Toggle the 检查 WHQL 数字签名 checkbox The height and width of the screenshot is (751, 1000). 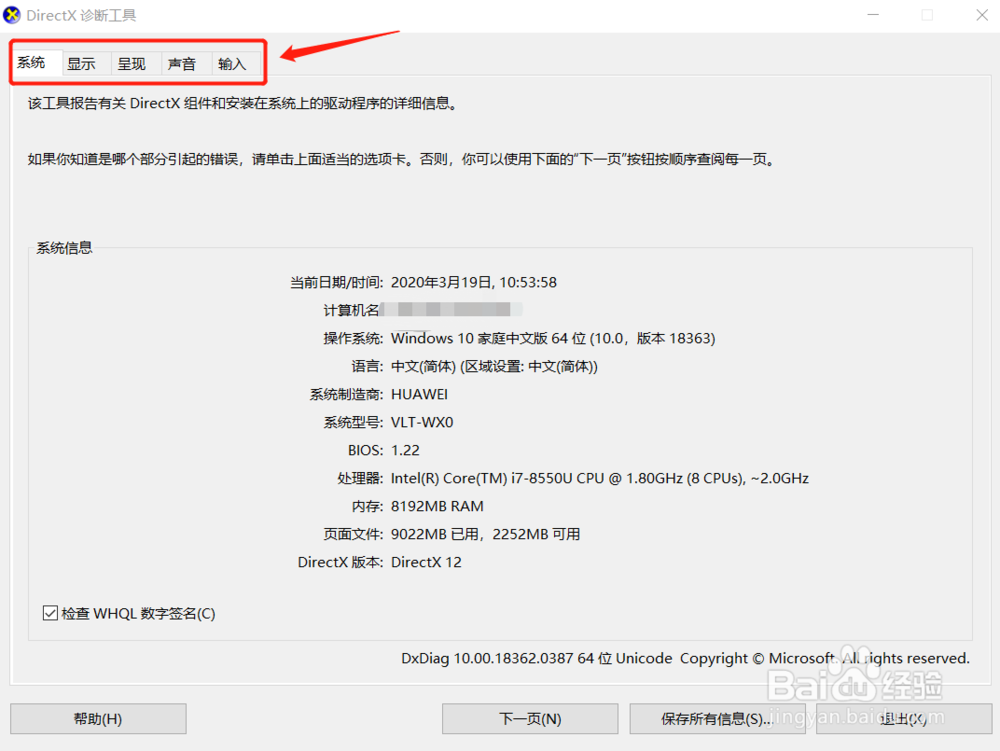(50, 613)
